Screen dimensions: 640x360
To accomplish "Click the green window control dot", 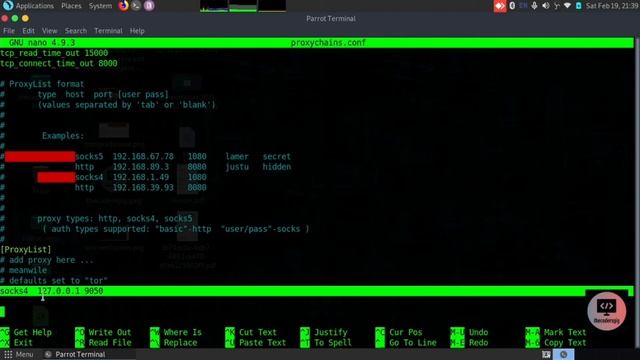I will coord(15,18).
